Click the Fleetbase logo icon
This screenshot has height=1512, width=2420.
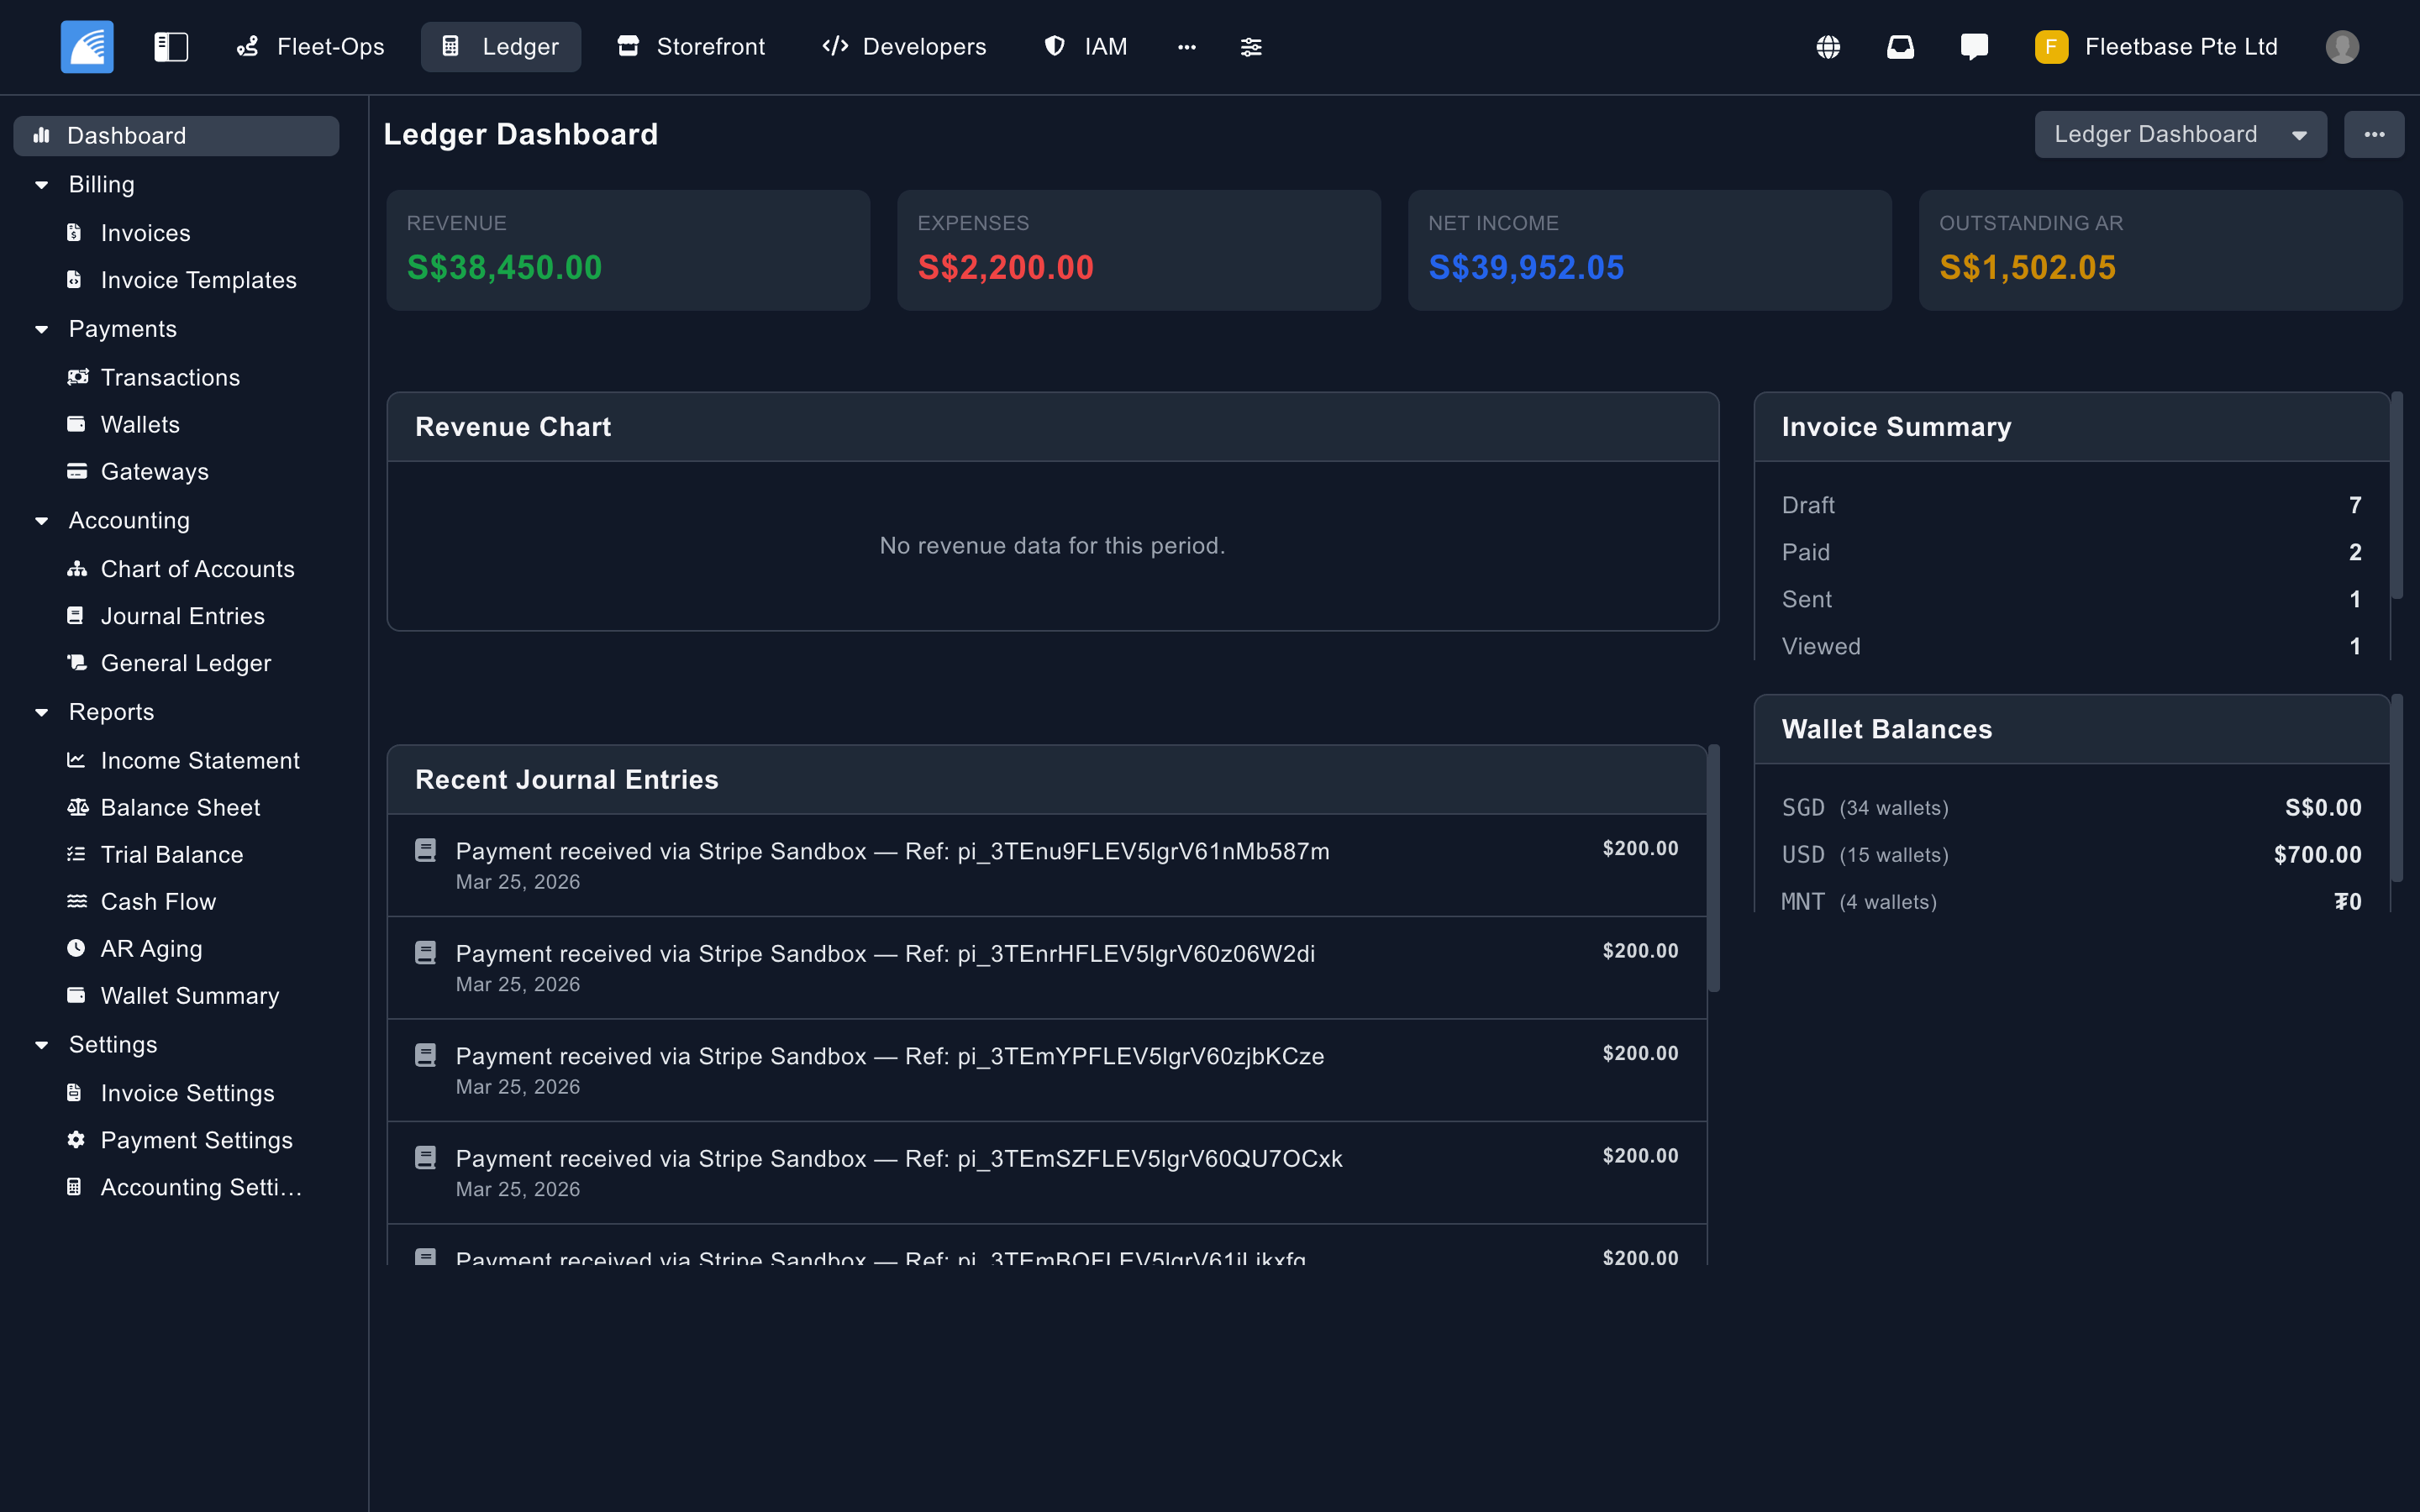(87, 47)
